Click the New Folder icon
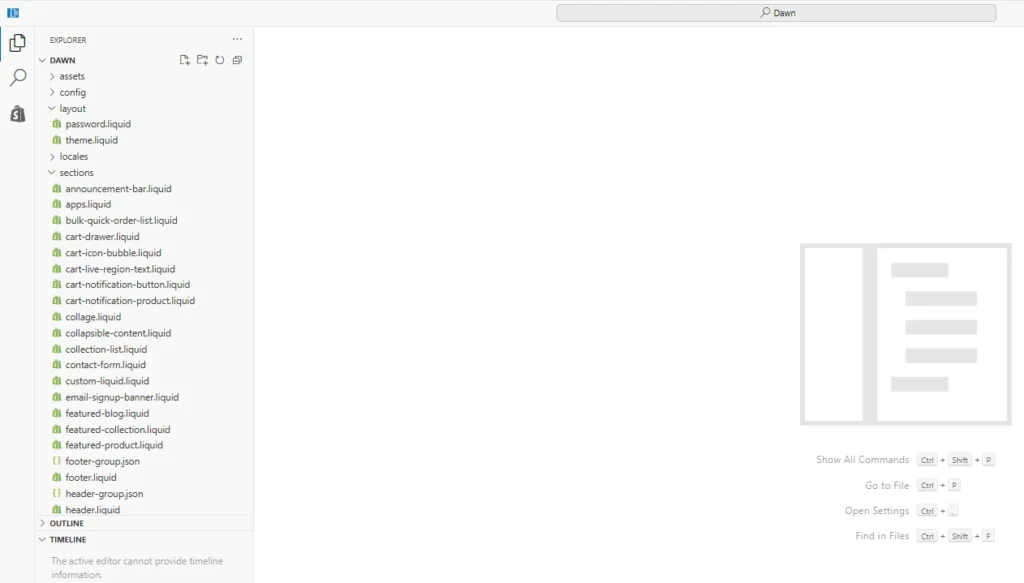Image resolution: width=1024 pixels, height=583 pixels. point(202,60)
